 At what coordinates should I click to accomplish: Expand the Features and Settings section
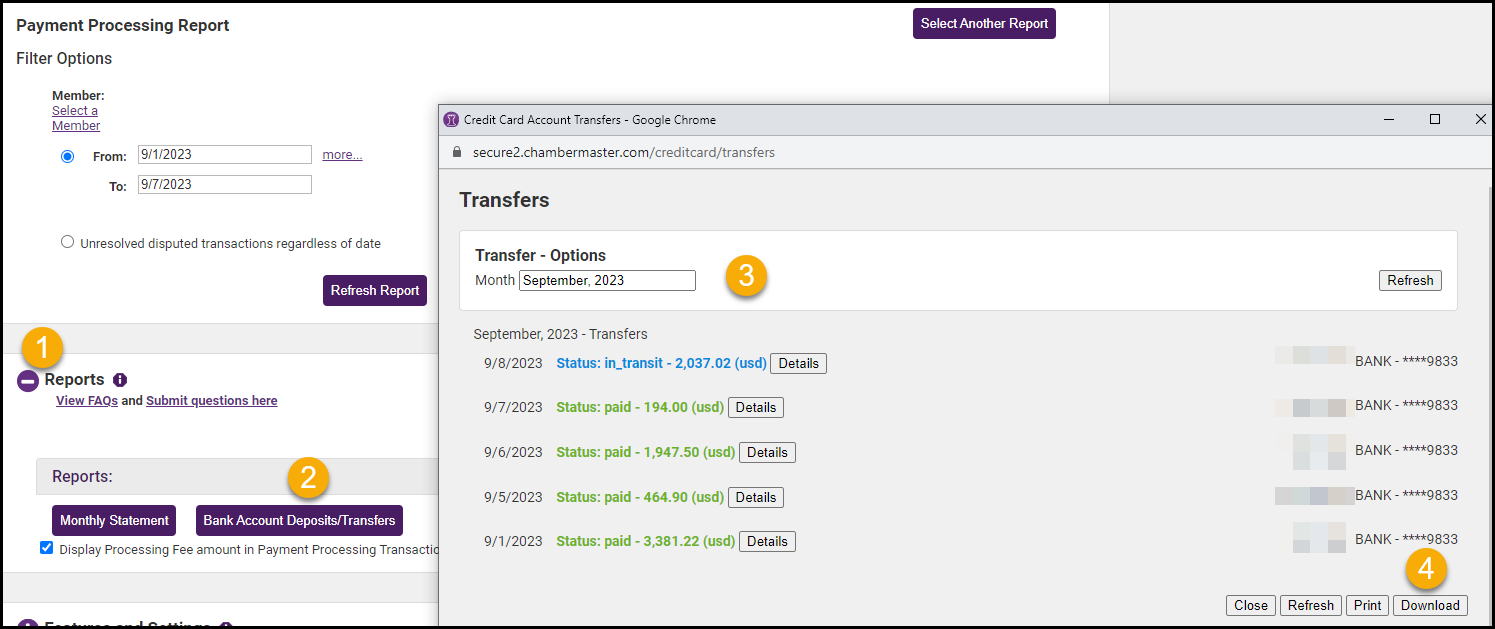28,624
